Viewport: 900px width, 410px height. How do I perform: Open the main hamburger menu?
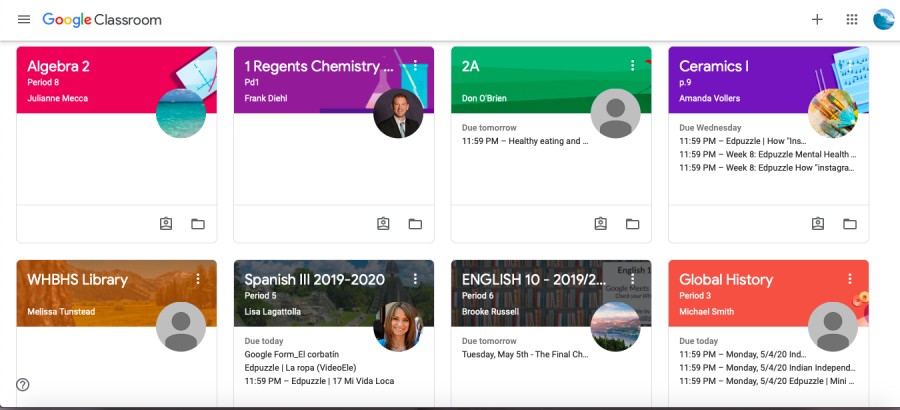pos(24,20)
